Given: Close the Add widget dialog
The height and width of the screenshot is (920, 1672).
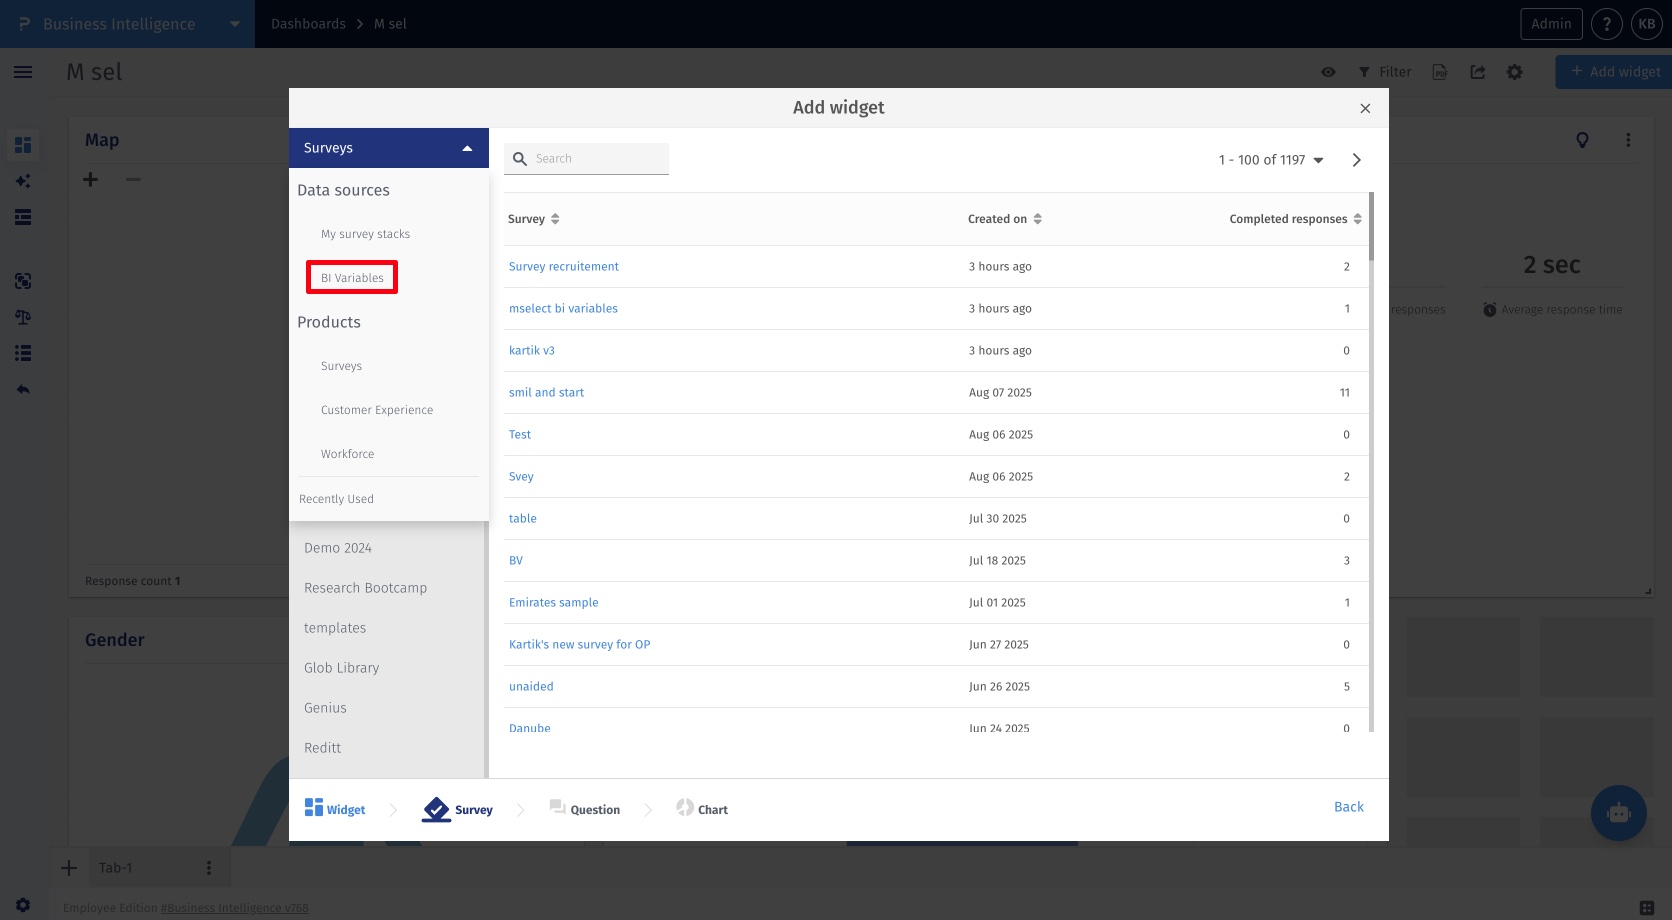Looking at the screenshot, I should pyautogui.click(x=1365, y=108).
